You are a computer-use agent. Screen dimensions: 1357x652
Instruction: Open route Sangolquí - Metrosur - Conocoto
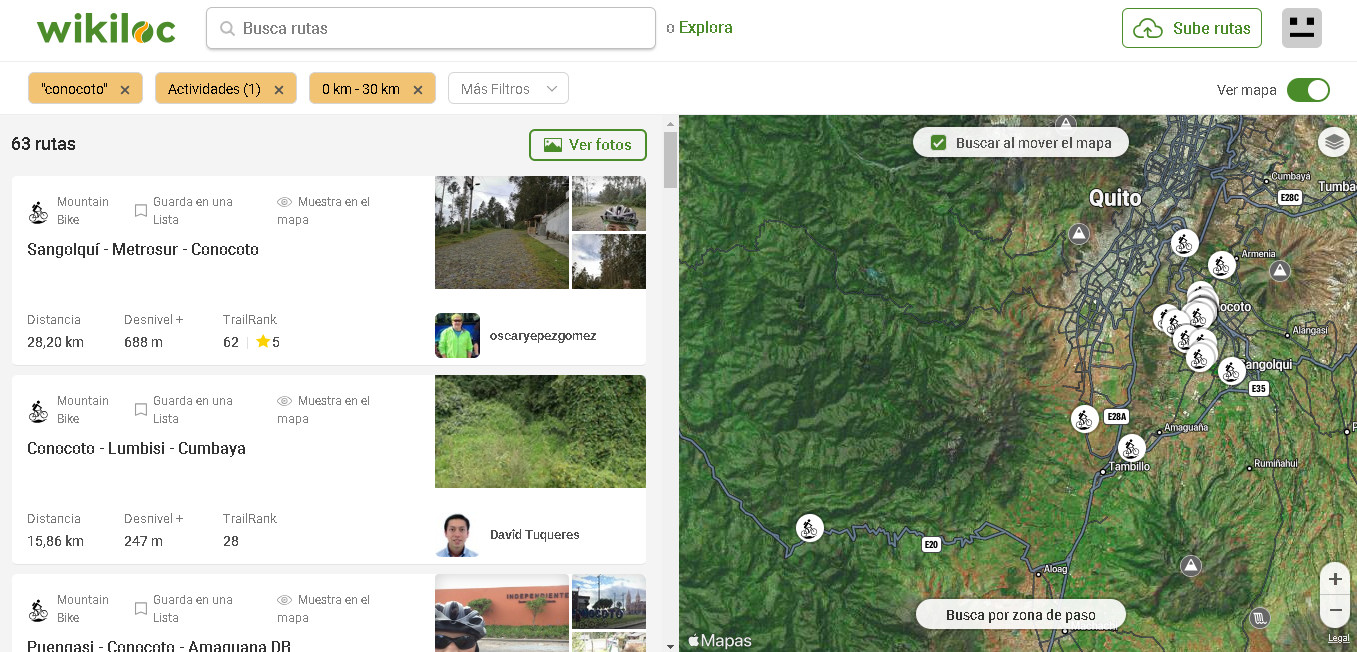(x=143, y=249)
